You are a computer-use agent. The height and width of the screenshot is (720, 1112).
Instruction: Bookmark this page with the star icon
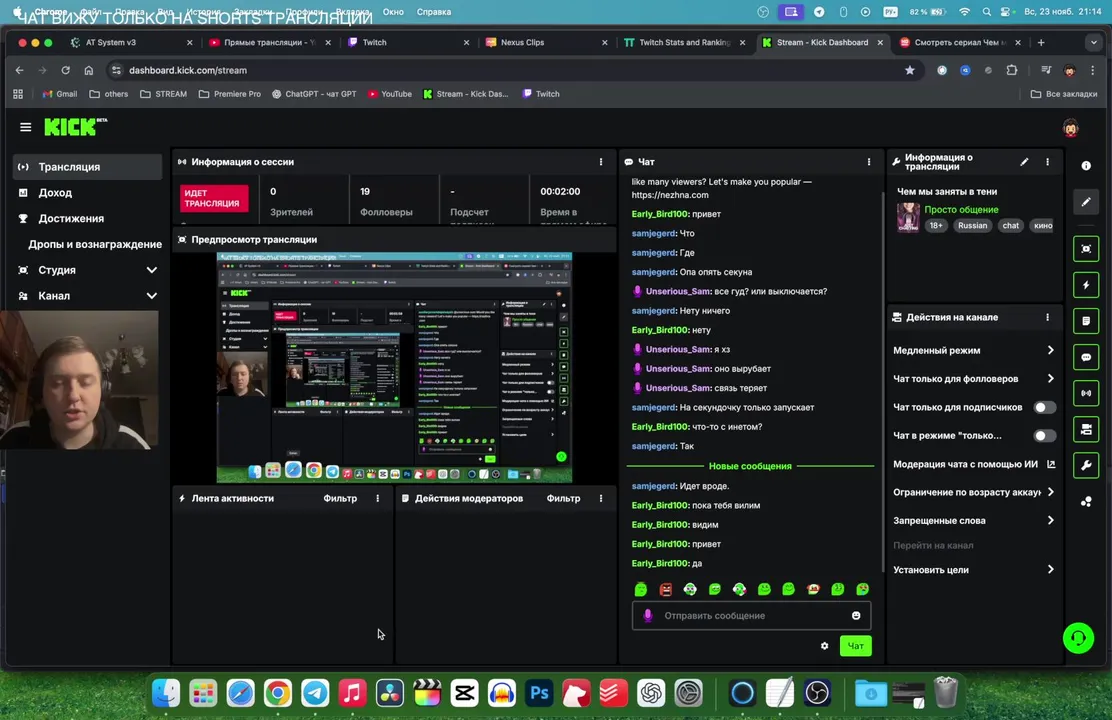coord(910,70)
